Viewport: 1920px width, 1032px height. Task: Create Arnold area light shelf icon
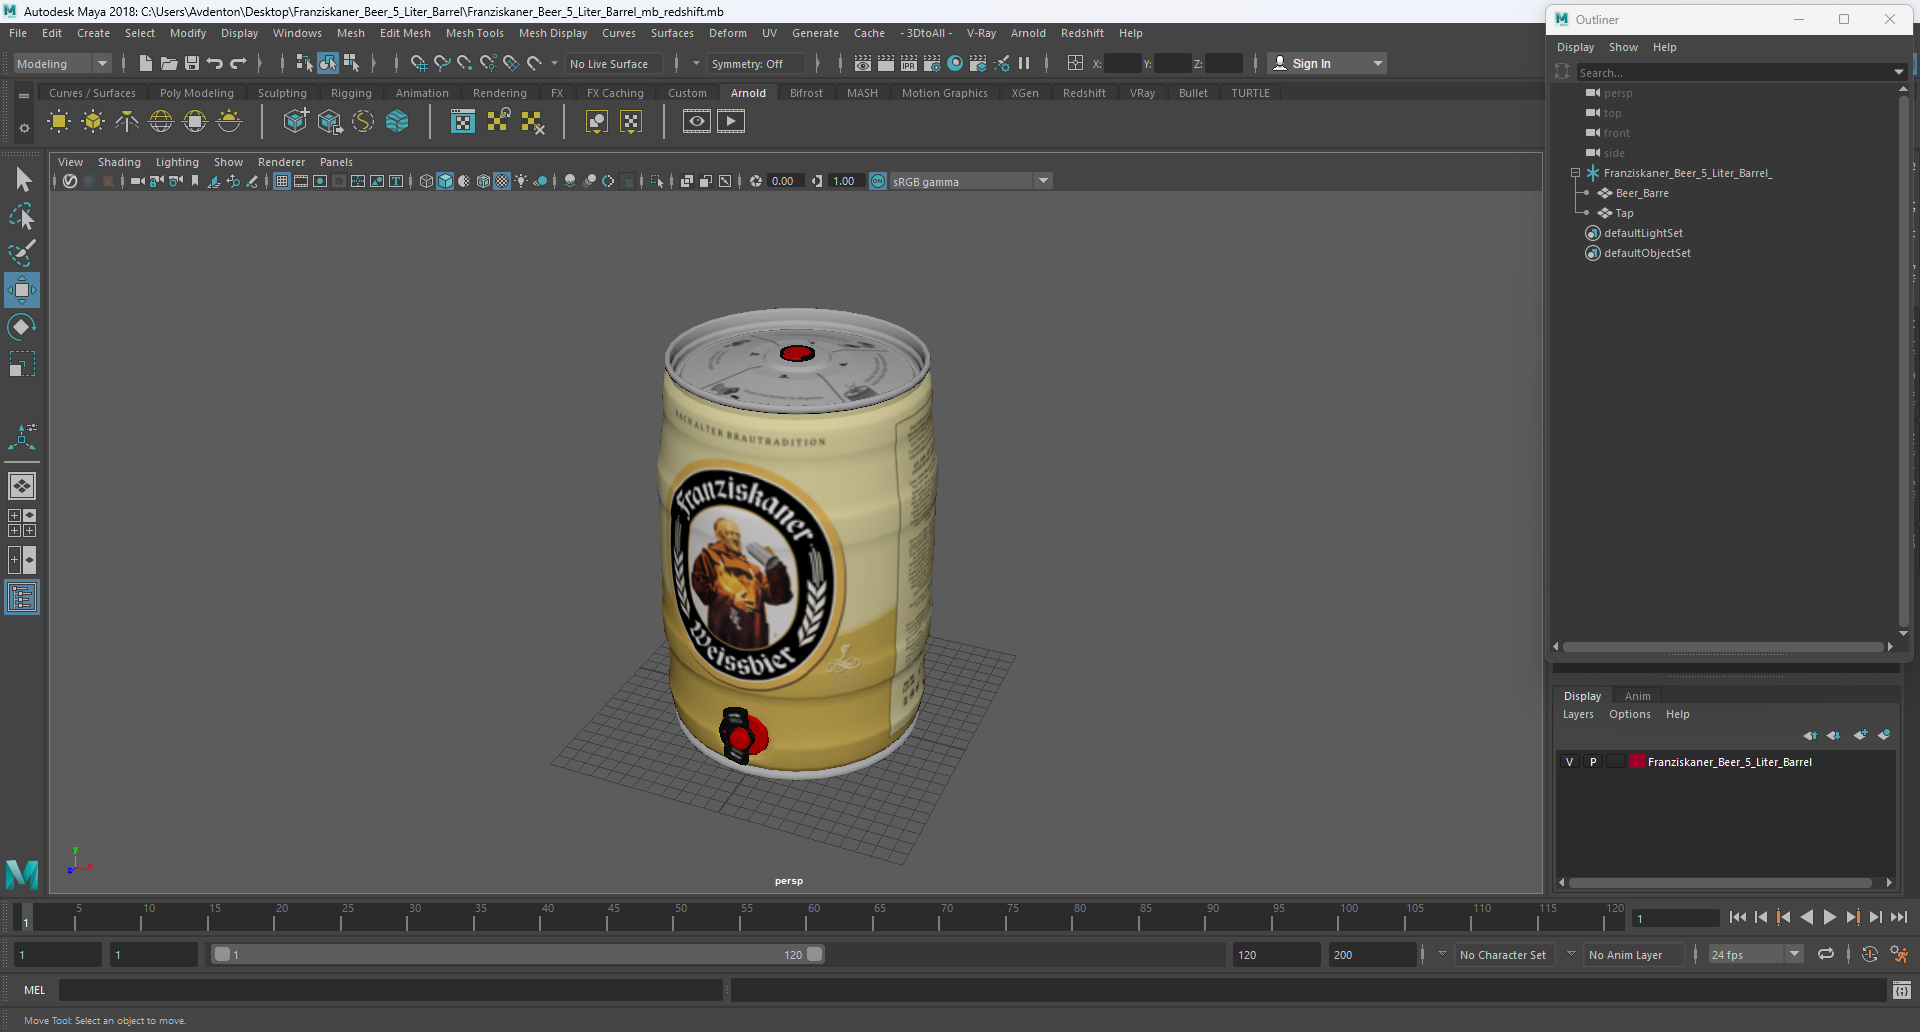59,122
